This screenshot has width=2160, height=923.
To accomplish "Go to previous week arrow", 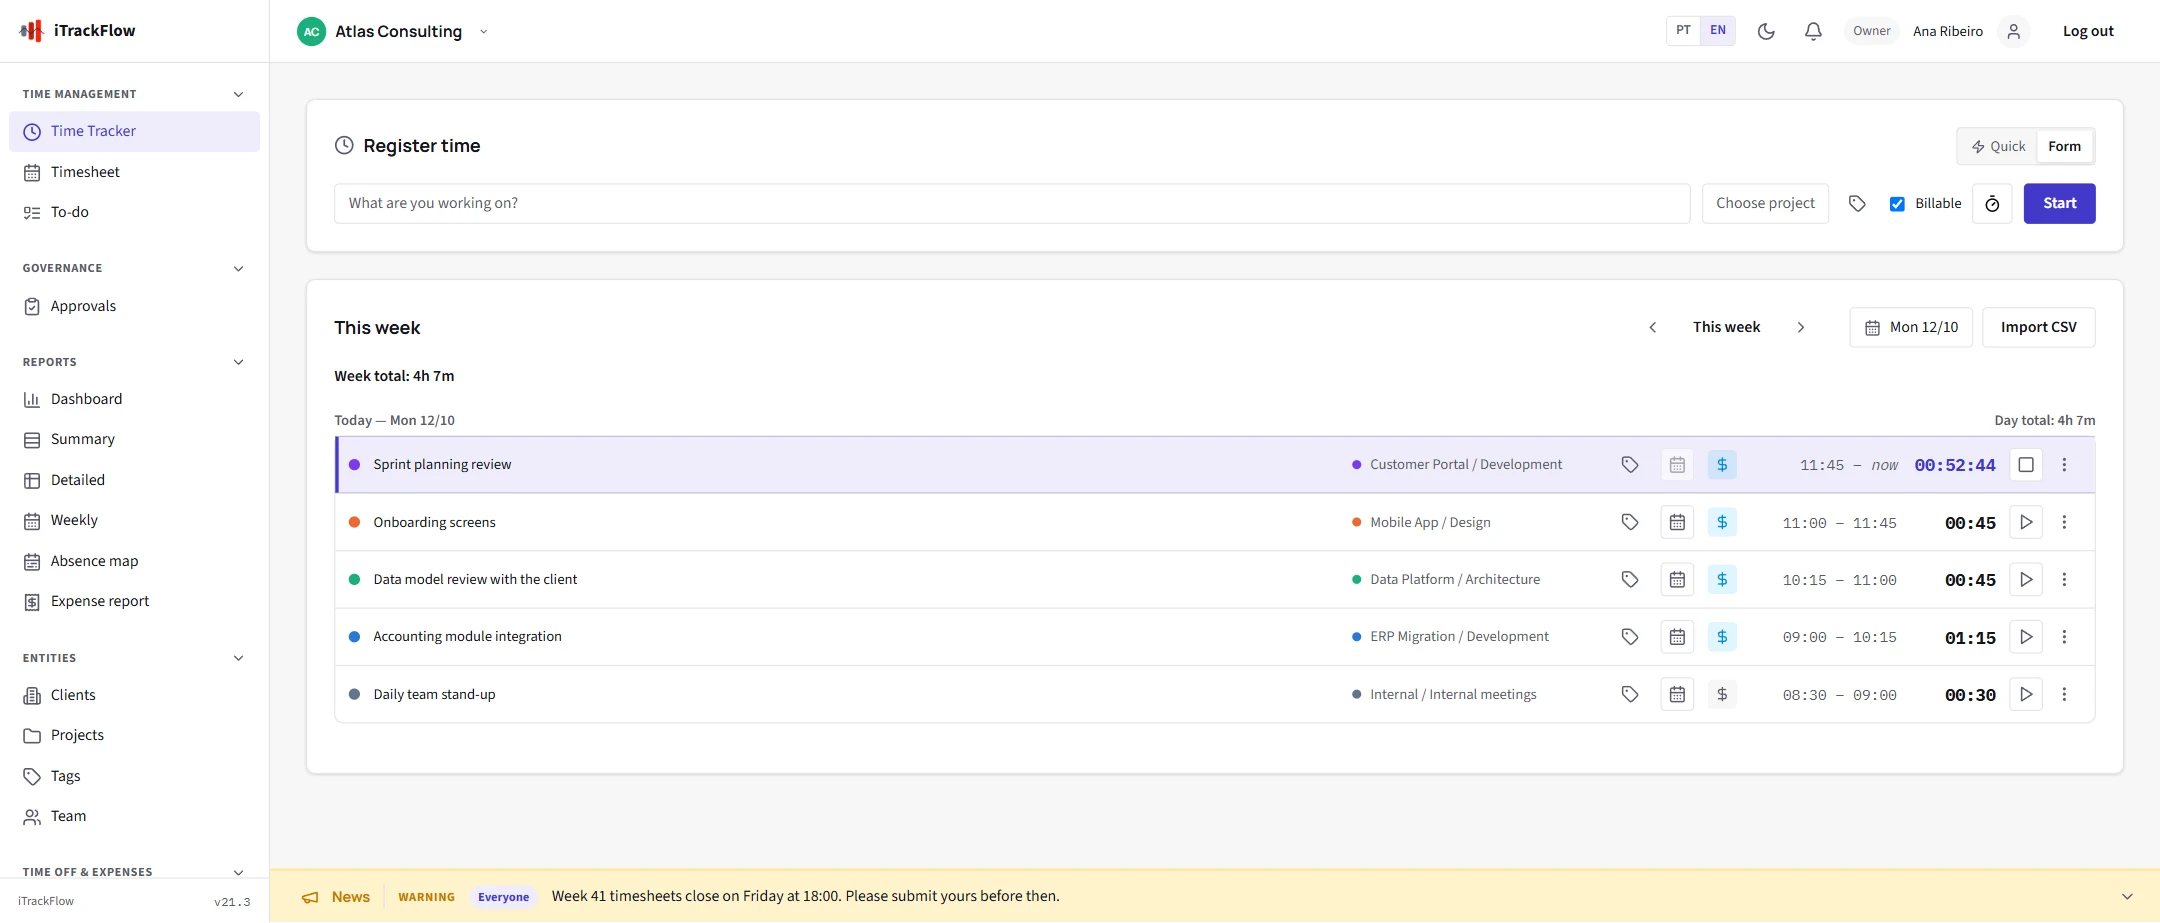I will click(1653, 327).
